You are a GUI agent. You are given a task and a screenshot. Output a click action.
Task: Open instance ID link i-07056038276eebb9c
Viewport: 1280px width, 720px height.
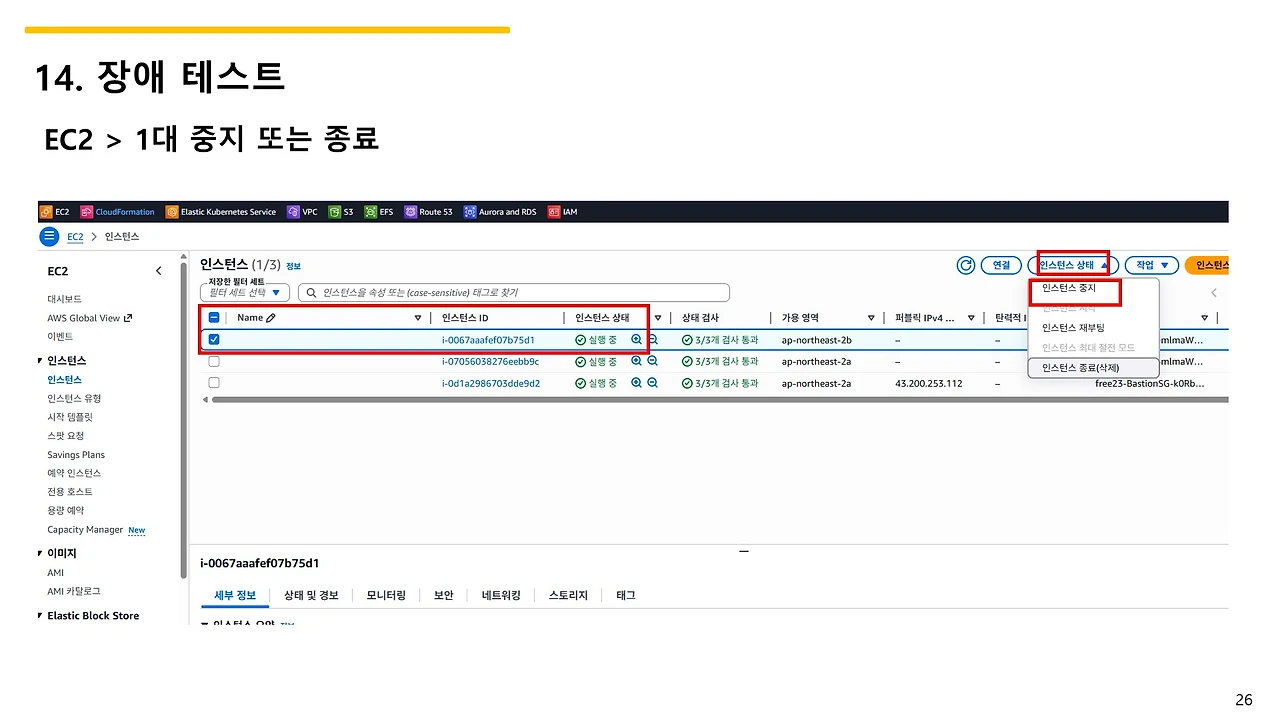(490, 361)
